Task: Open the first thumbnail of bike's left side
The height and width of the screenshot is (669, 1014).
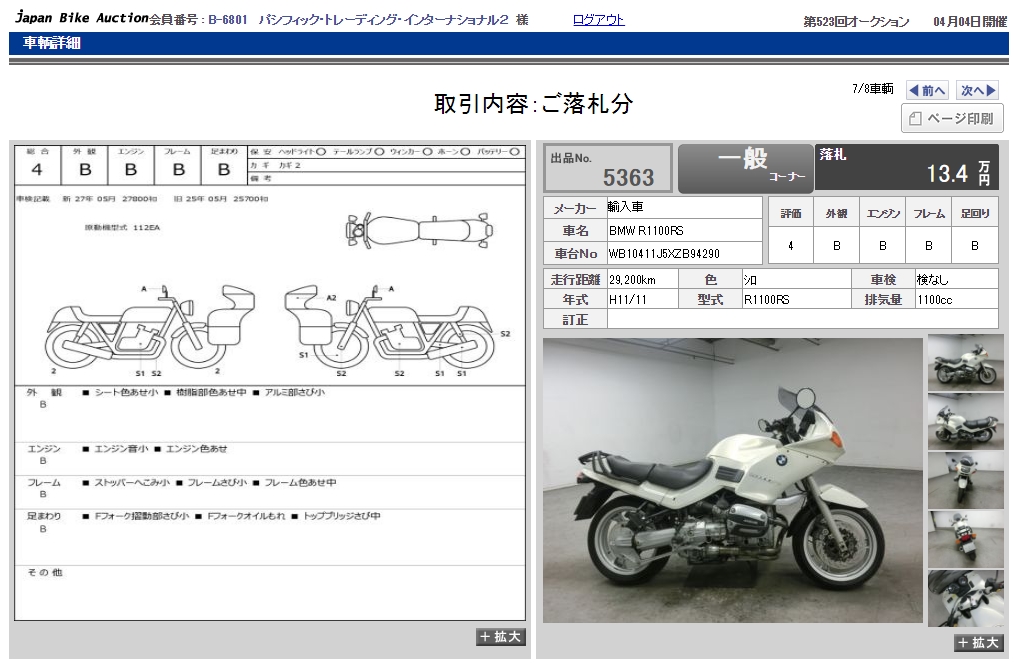Action: click(965, 363)
